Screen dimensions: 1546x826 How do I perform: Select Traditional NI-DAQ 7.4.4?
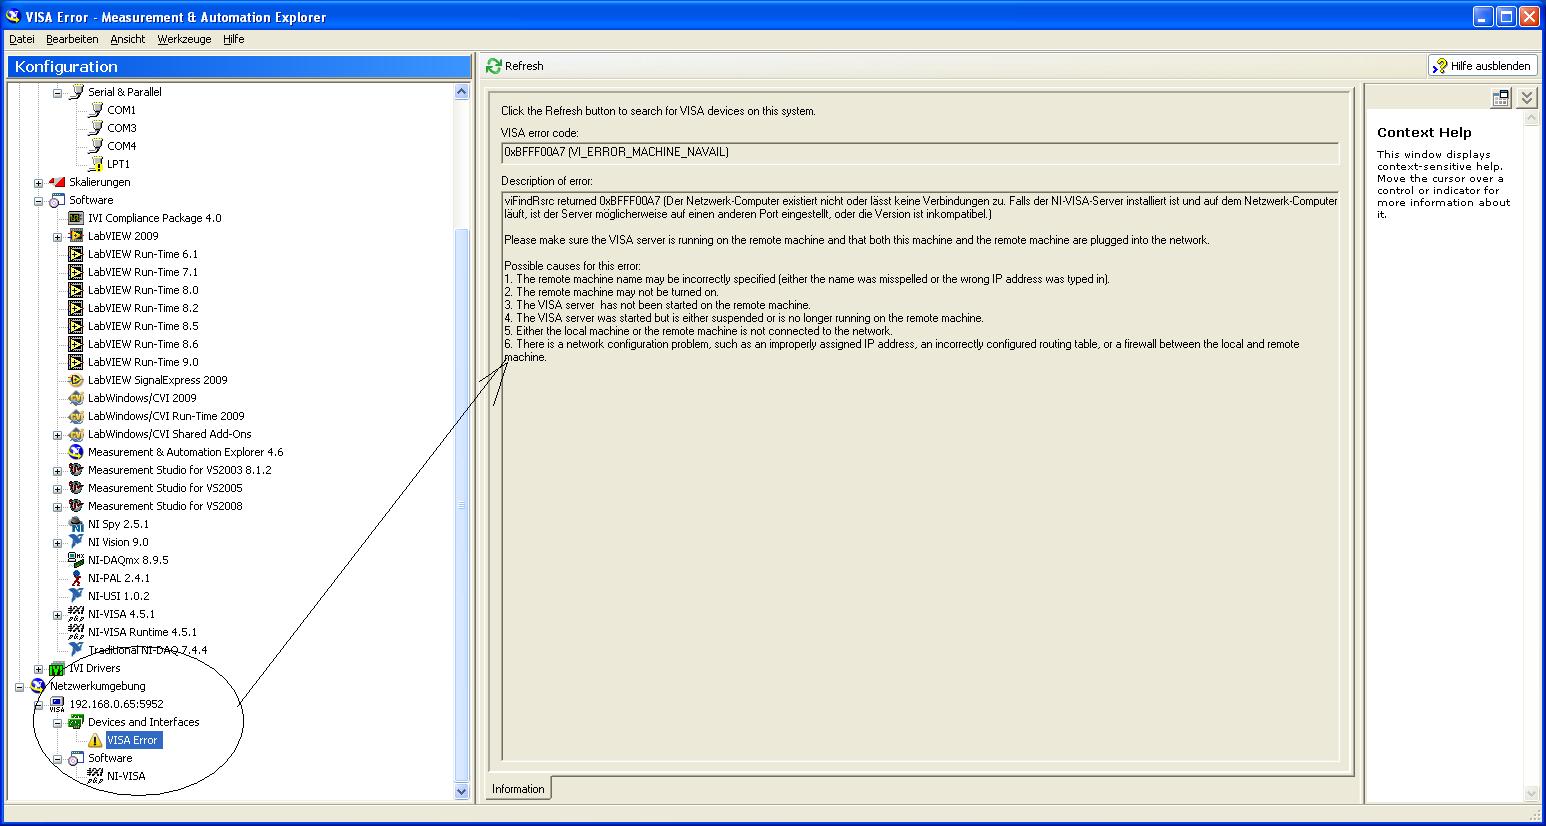point(148,650)
